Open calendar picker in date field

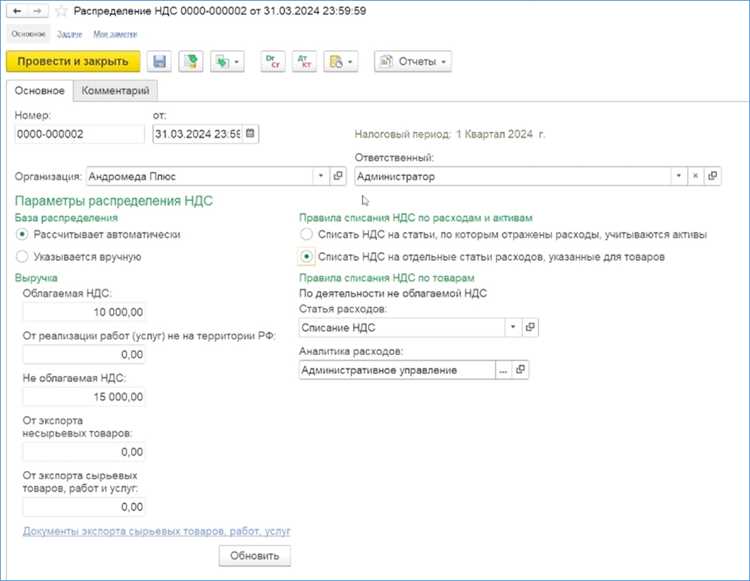[x=250, y=133]
